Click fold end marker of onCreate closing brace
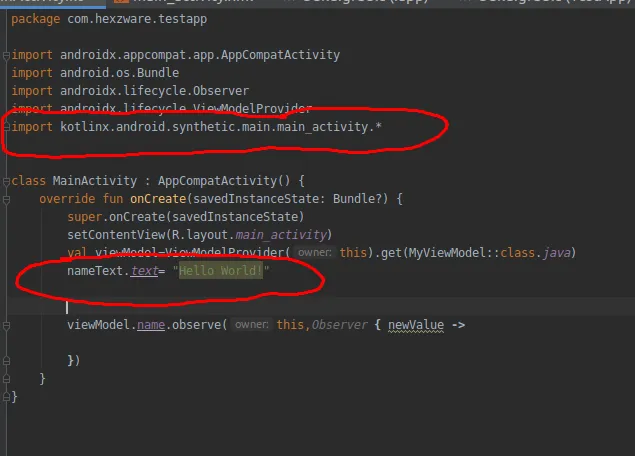 (x=6, y=379)
